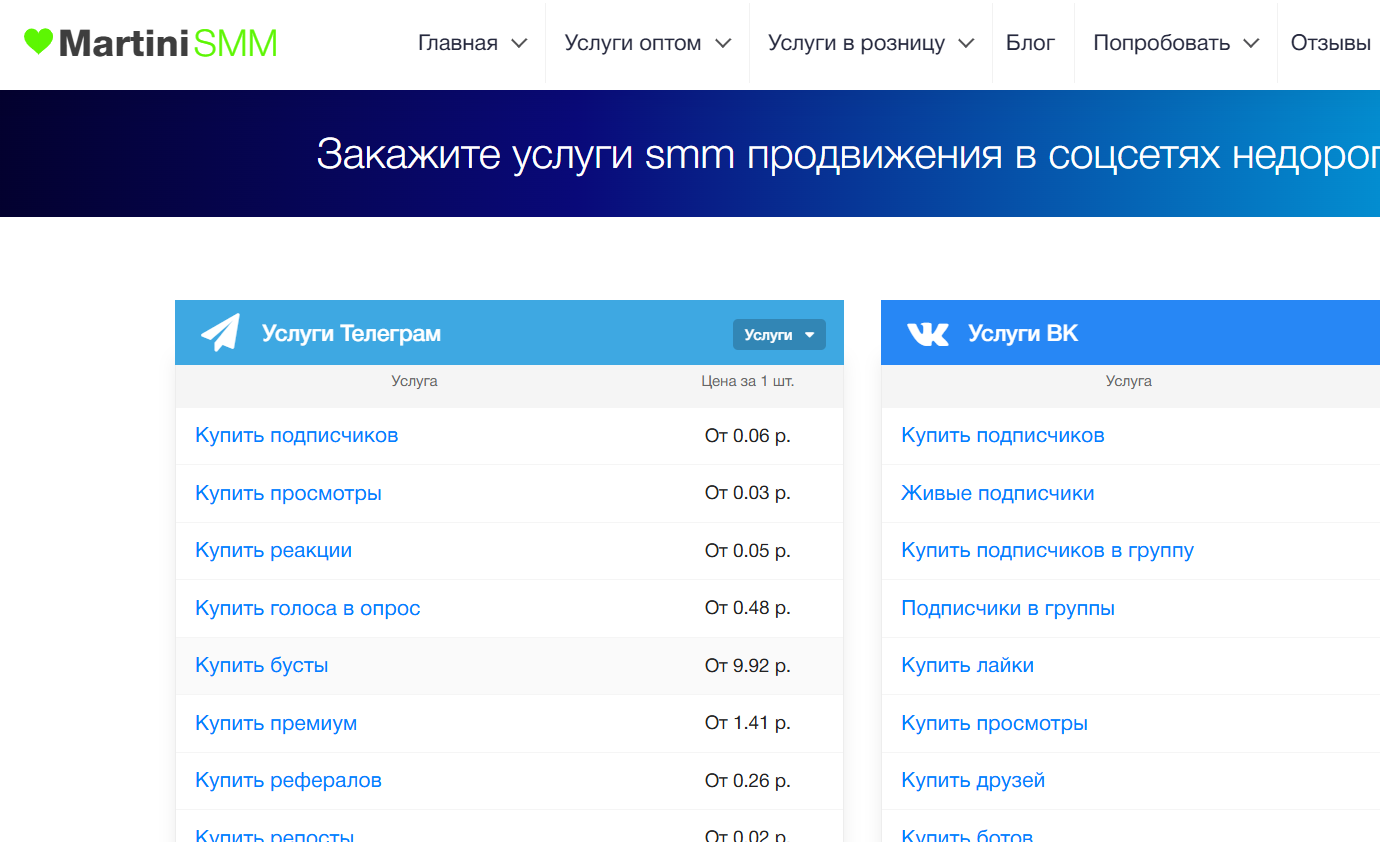This screenshot has width=1380, height=842.
Task: Open the Услуги в розницу menu item
Action: (856, 43)
